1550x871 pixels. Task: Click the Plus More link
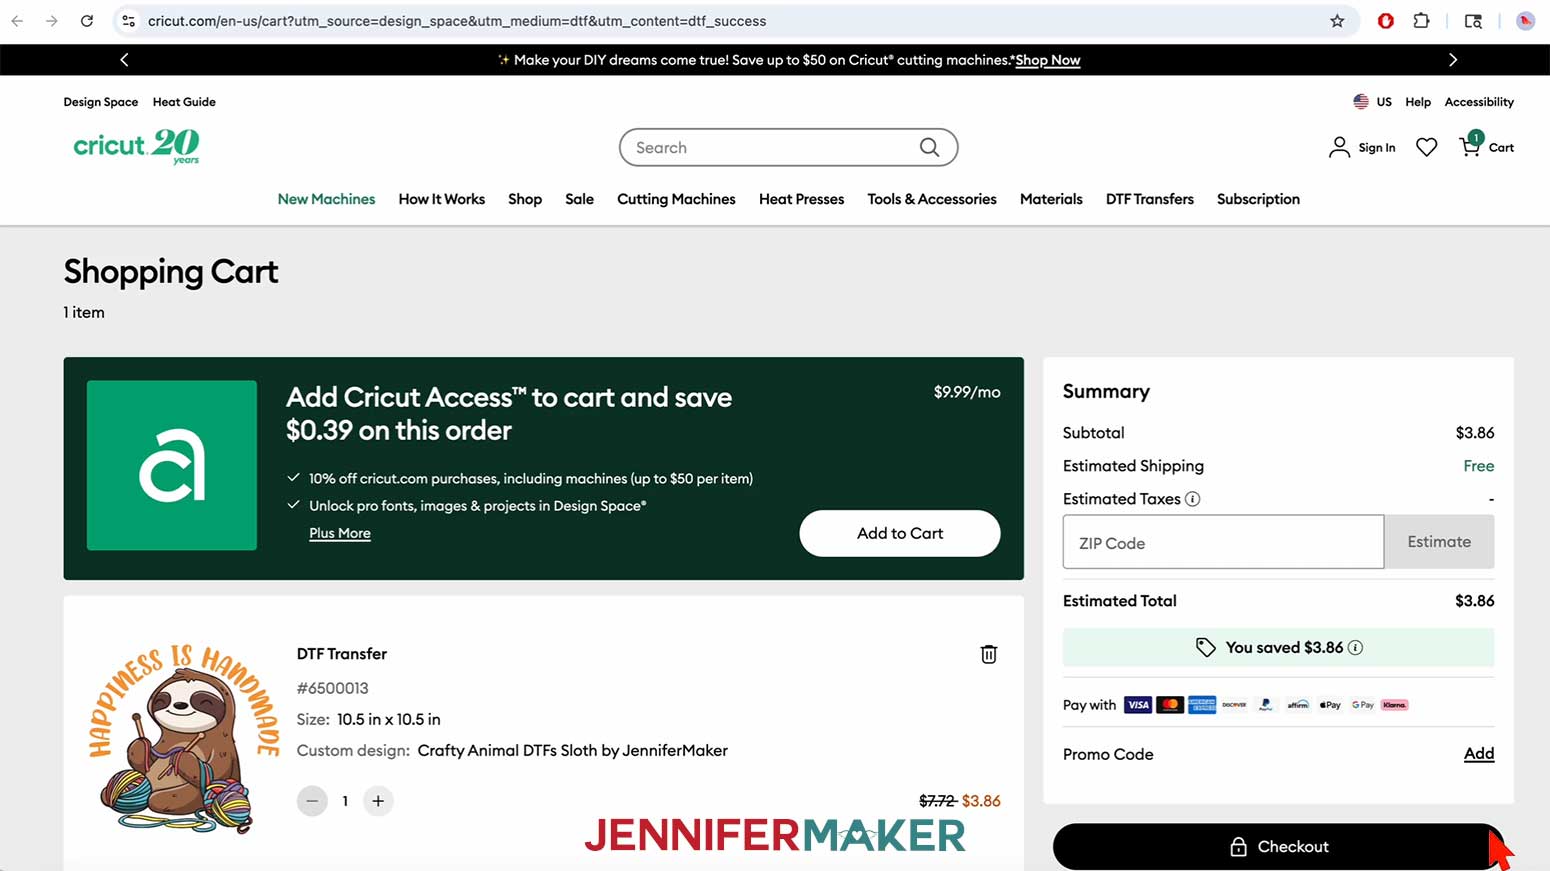pyautogui.click(x=340, y=533)
